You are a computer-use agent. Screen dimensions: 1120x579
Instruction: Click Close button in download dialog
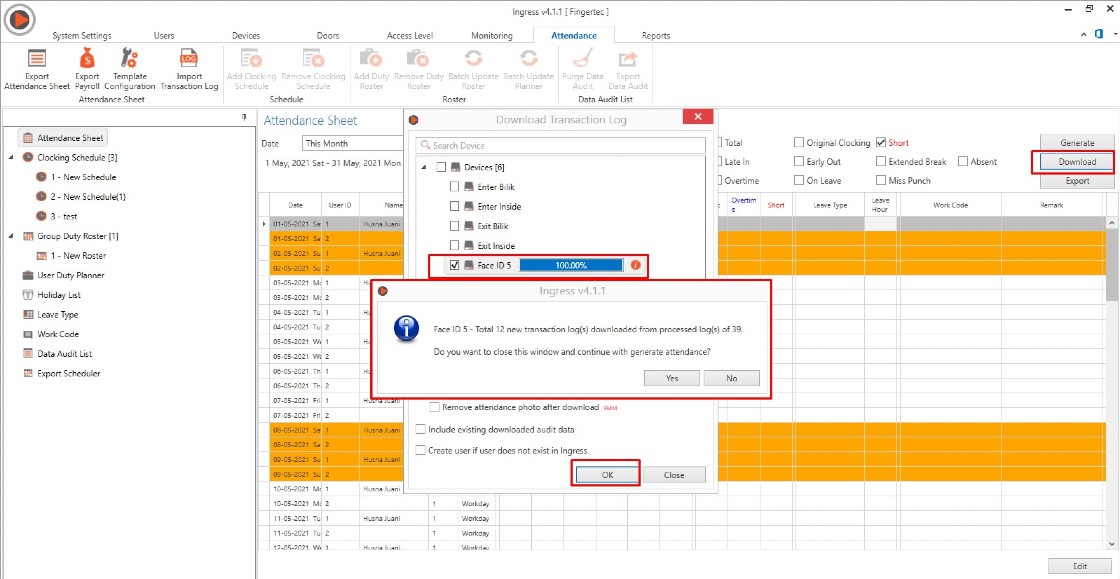point(674,475)
